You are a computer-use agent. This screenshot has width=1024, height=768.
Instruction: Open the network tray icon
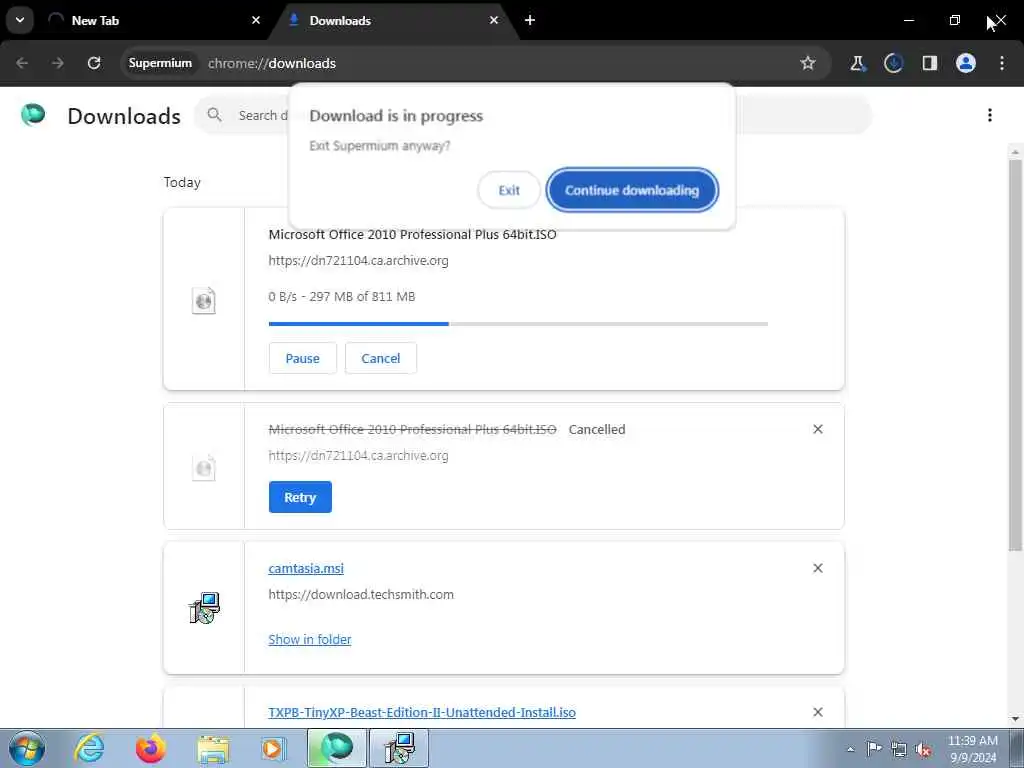899,749
